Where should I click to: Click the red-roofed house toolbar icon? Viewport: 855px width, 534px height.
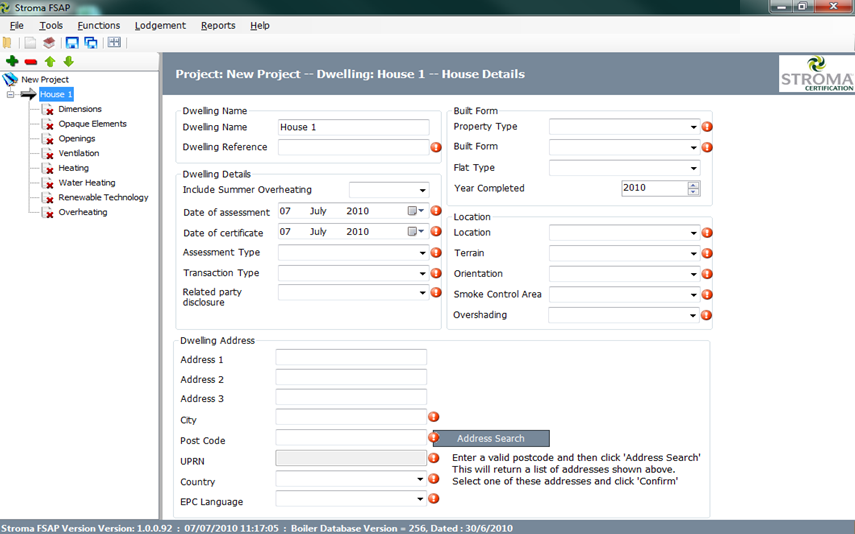tap(49, 43)
